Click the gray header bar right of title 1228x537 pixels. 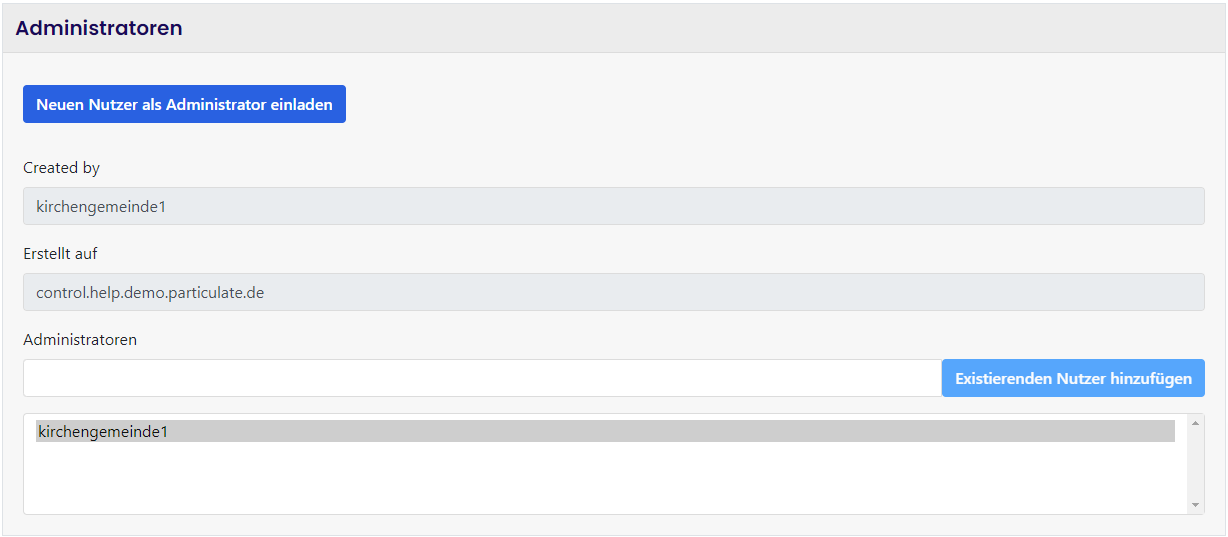[x=700, y=28]
